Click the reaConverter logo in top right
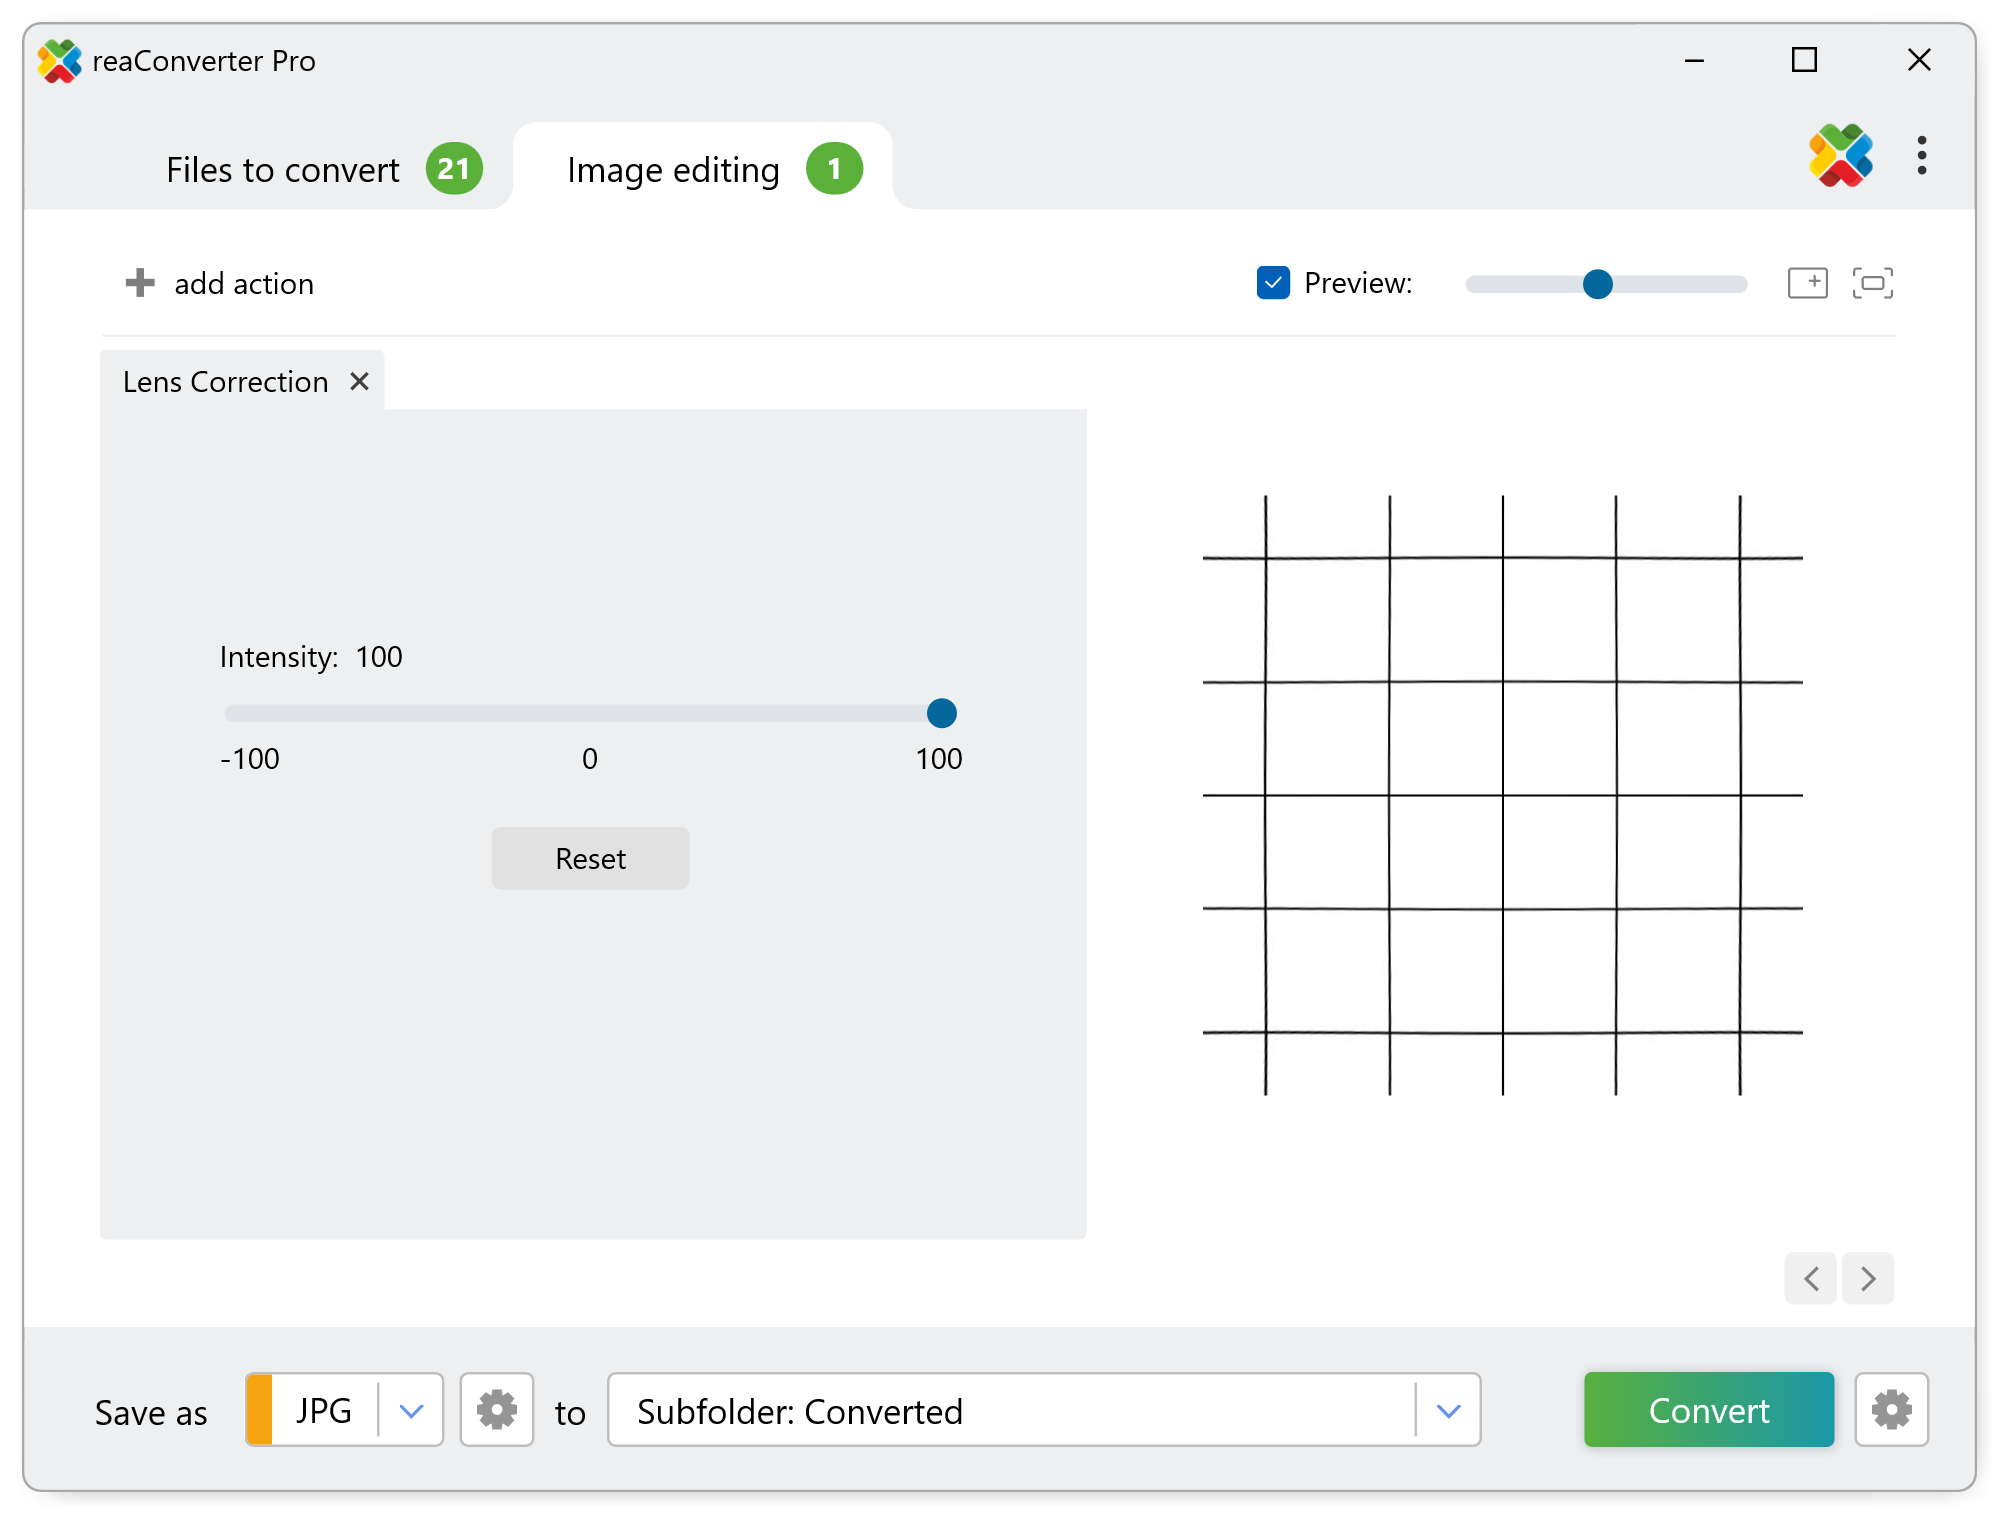The height and width of the screenshot is (1514, 2000). (x=1840, y=156)
